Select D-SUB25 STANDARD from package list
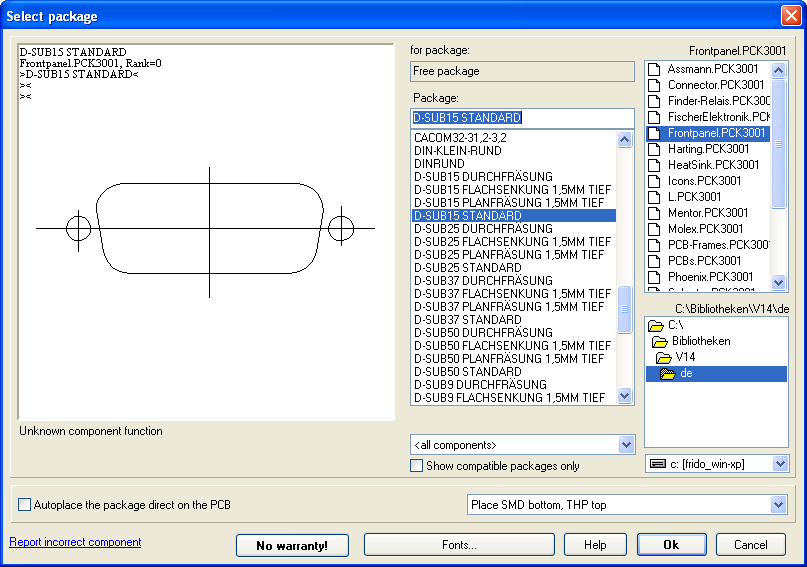 467,268
